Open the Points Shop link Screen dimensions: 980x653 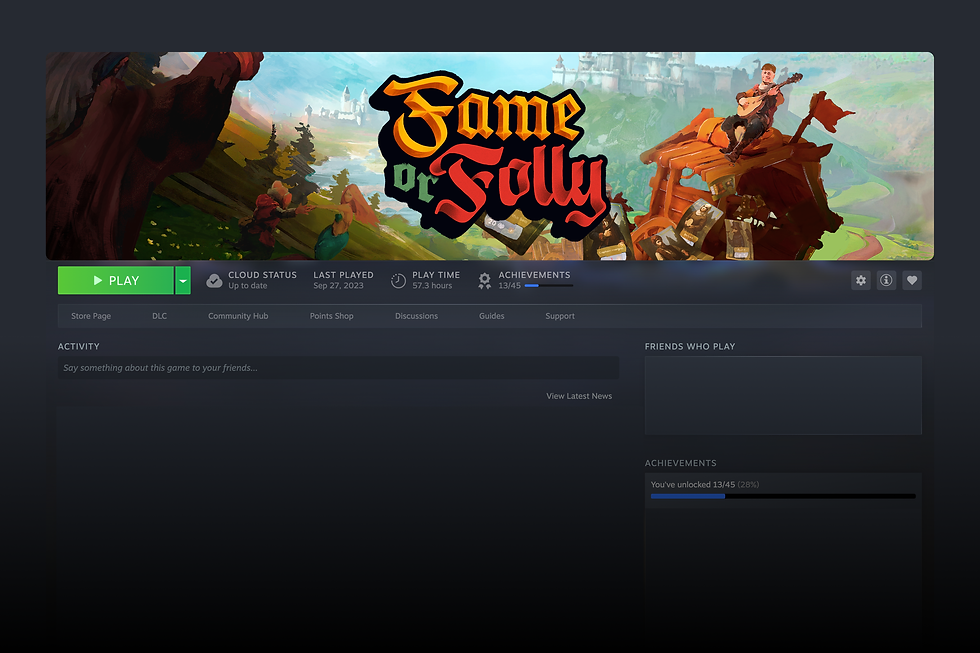point(332,316)
